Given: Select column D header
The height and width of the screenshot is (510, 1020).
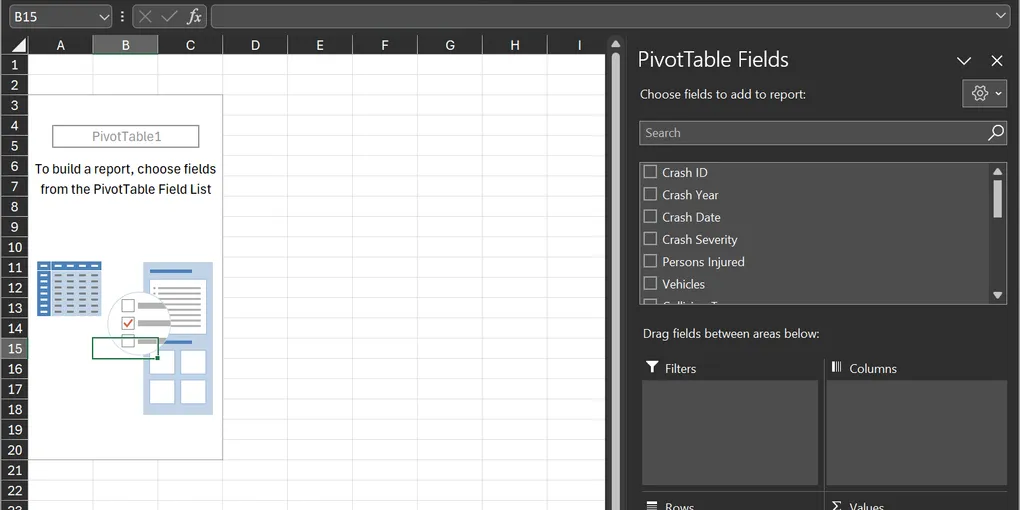Looking at the screenshot, I should point(255,45).
